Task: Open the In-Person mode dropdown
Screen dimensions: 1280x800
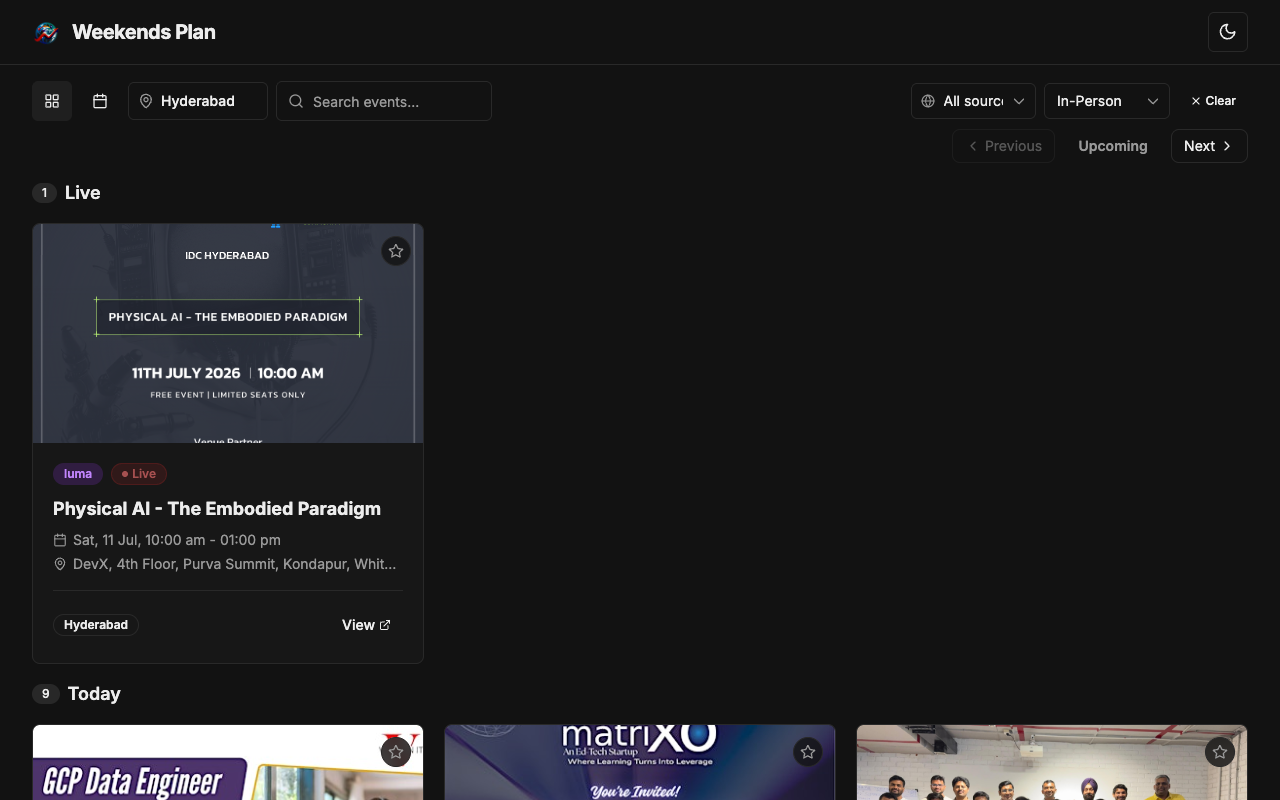Action: pyautogui.click(x=1107, y=101)
